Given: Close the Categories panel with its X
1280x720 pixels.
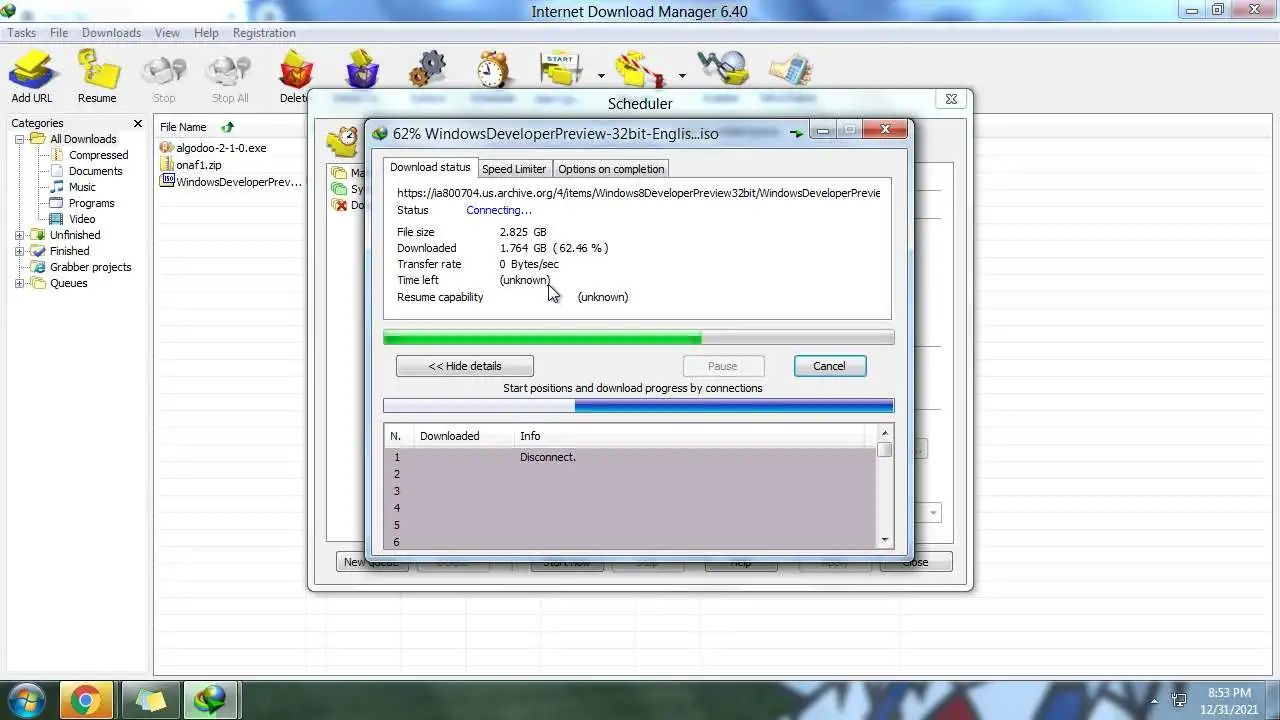Looking at the screenshot, I should pos(138,123).
